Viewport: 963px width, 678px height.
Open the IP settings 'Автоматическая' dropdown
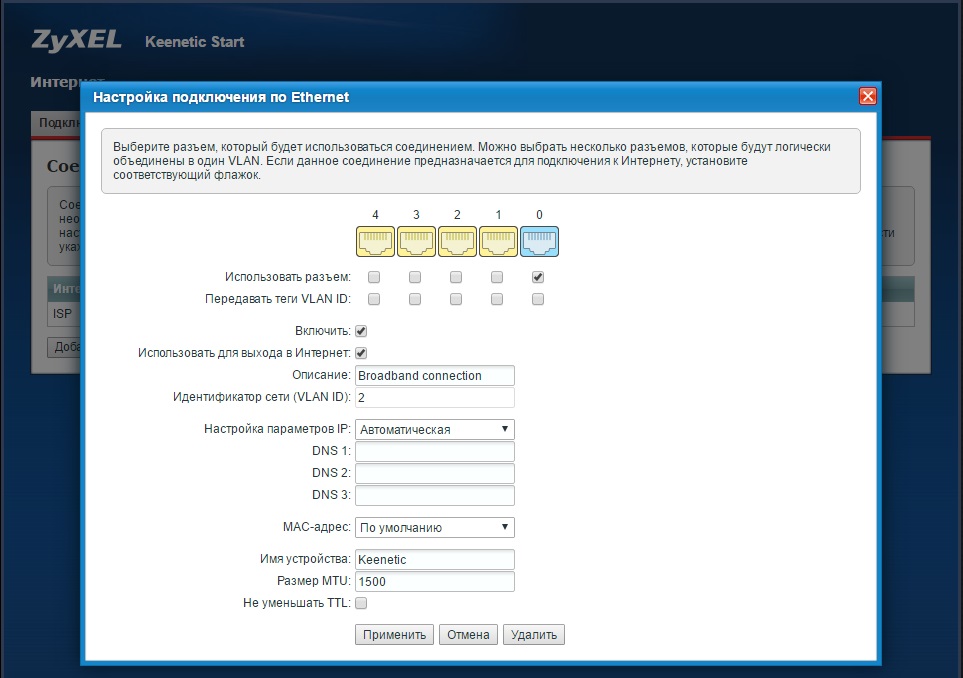pyautogui.click(x=434, y=430)
